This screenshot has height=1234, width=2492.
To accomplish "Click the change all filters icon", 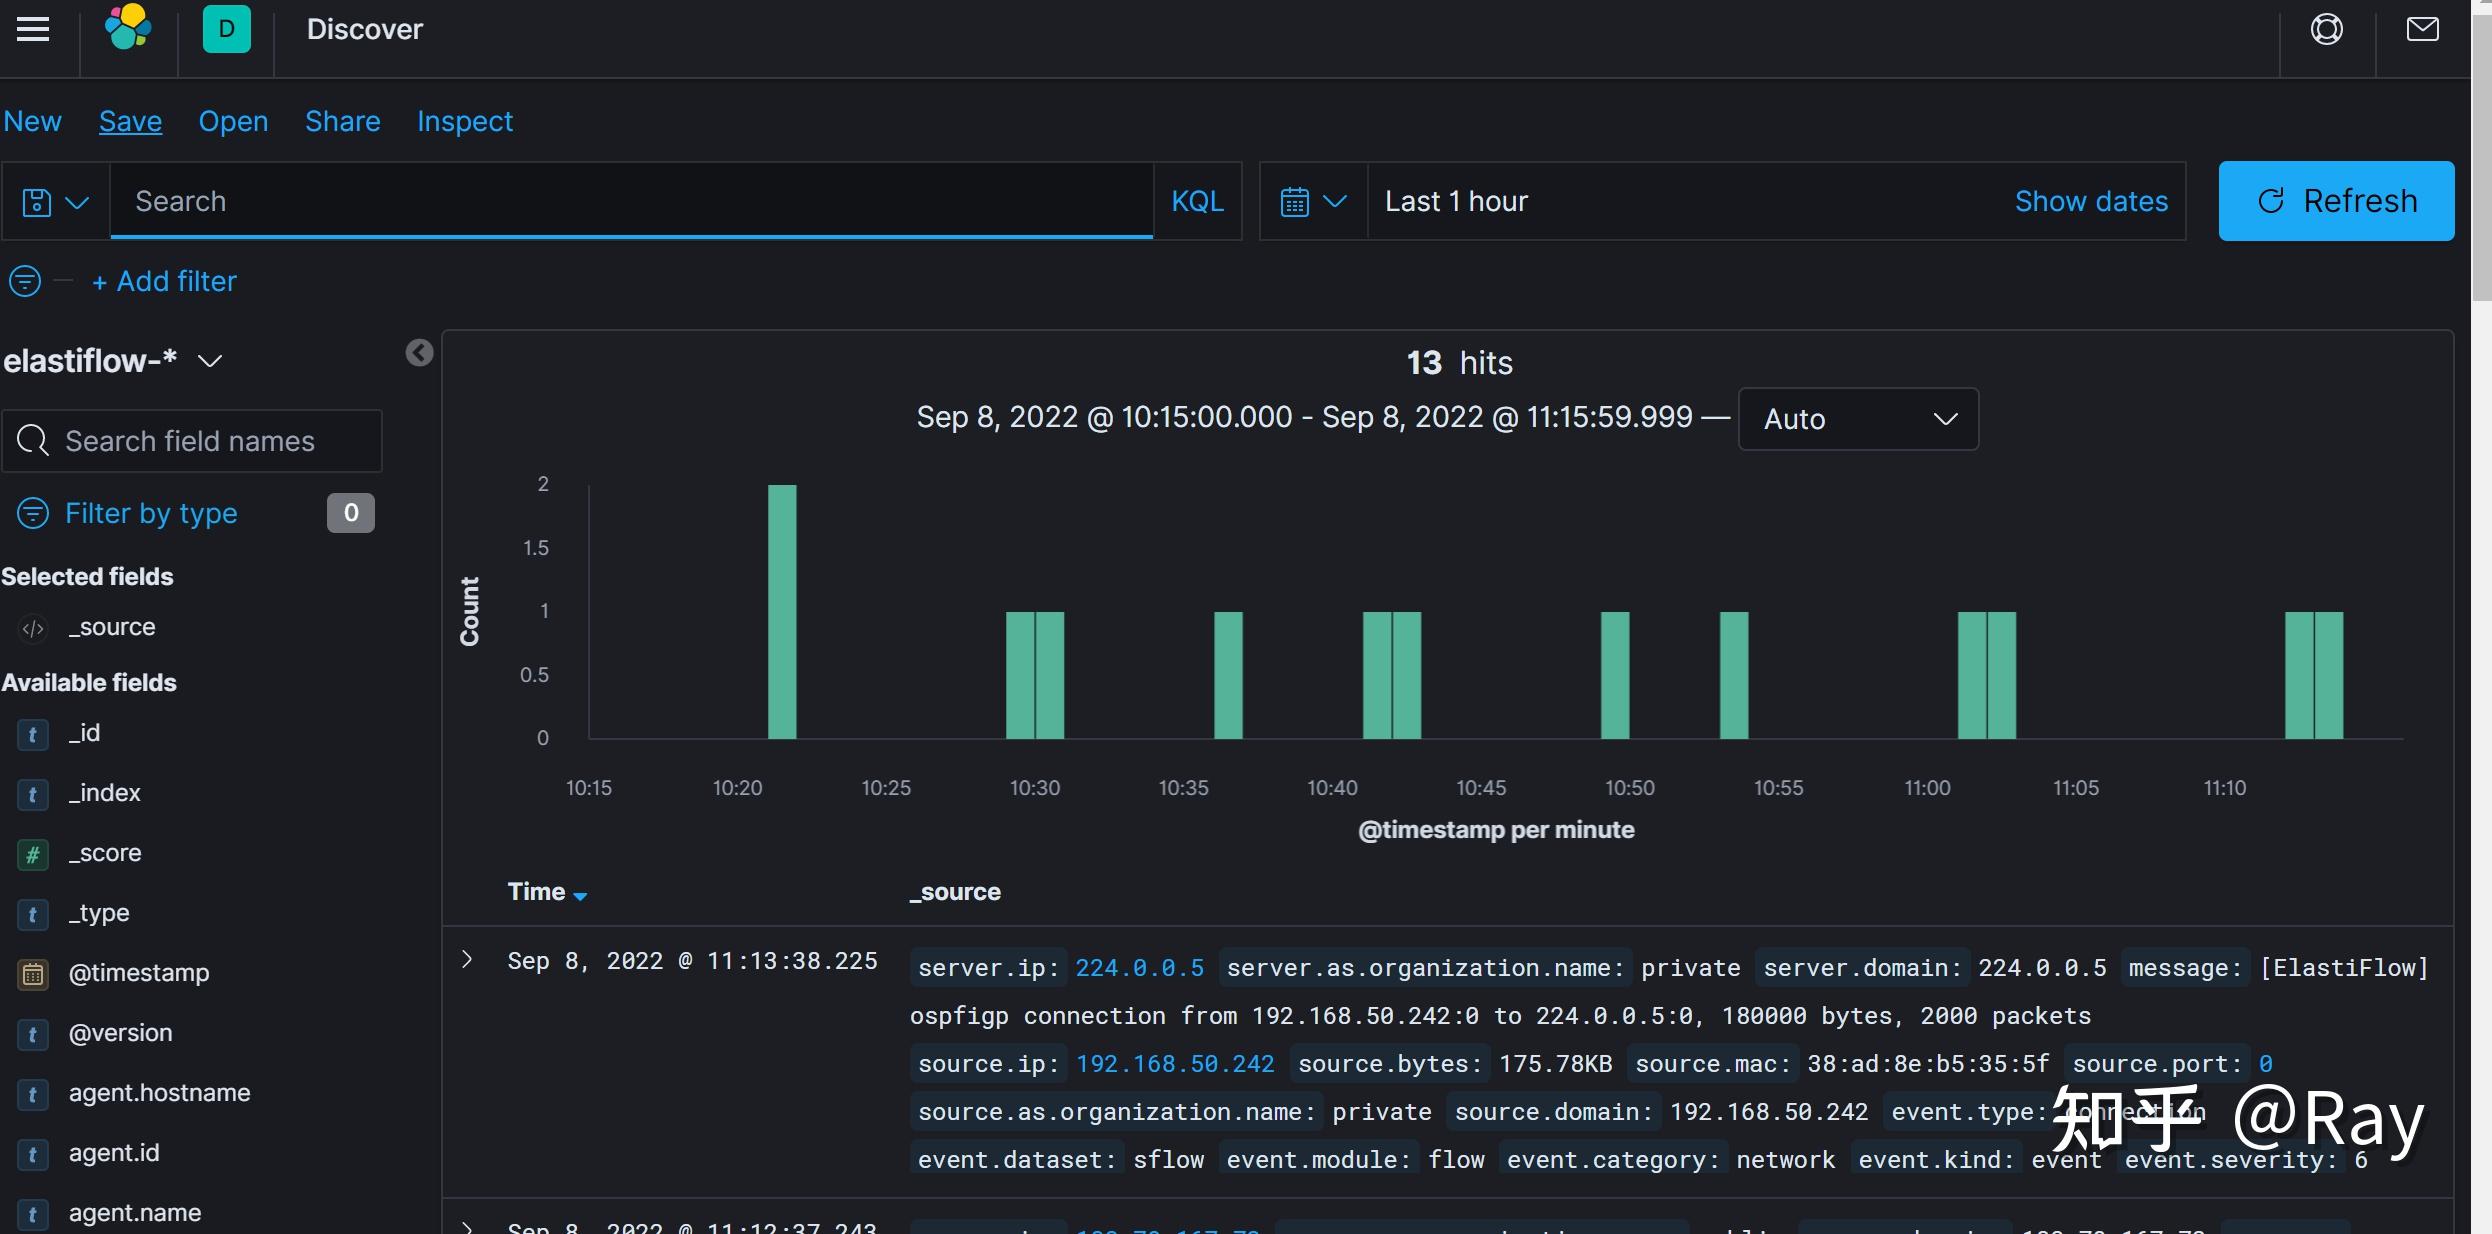I will (x=25, y=281).
